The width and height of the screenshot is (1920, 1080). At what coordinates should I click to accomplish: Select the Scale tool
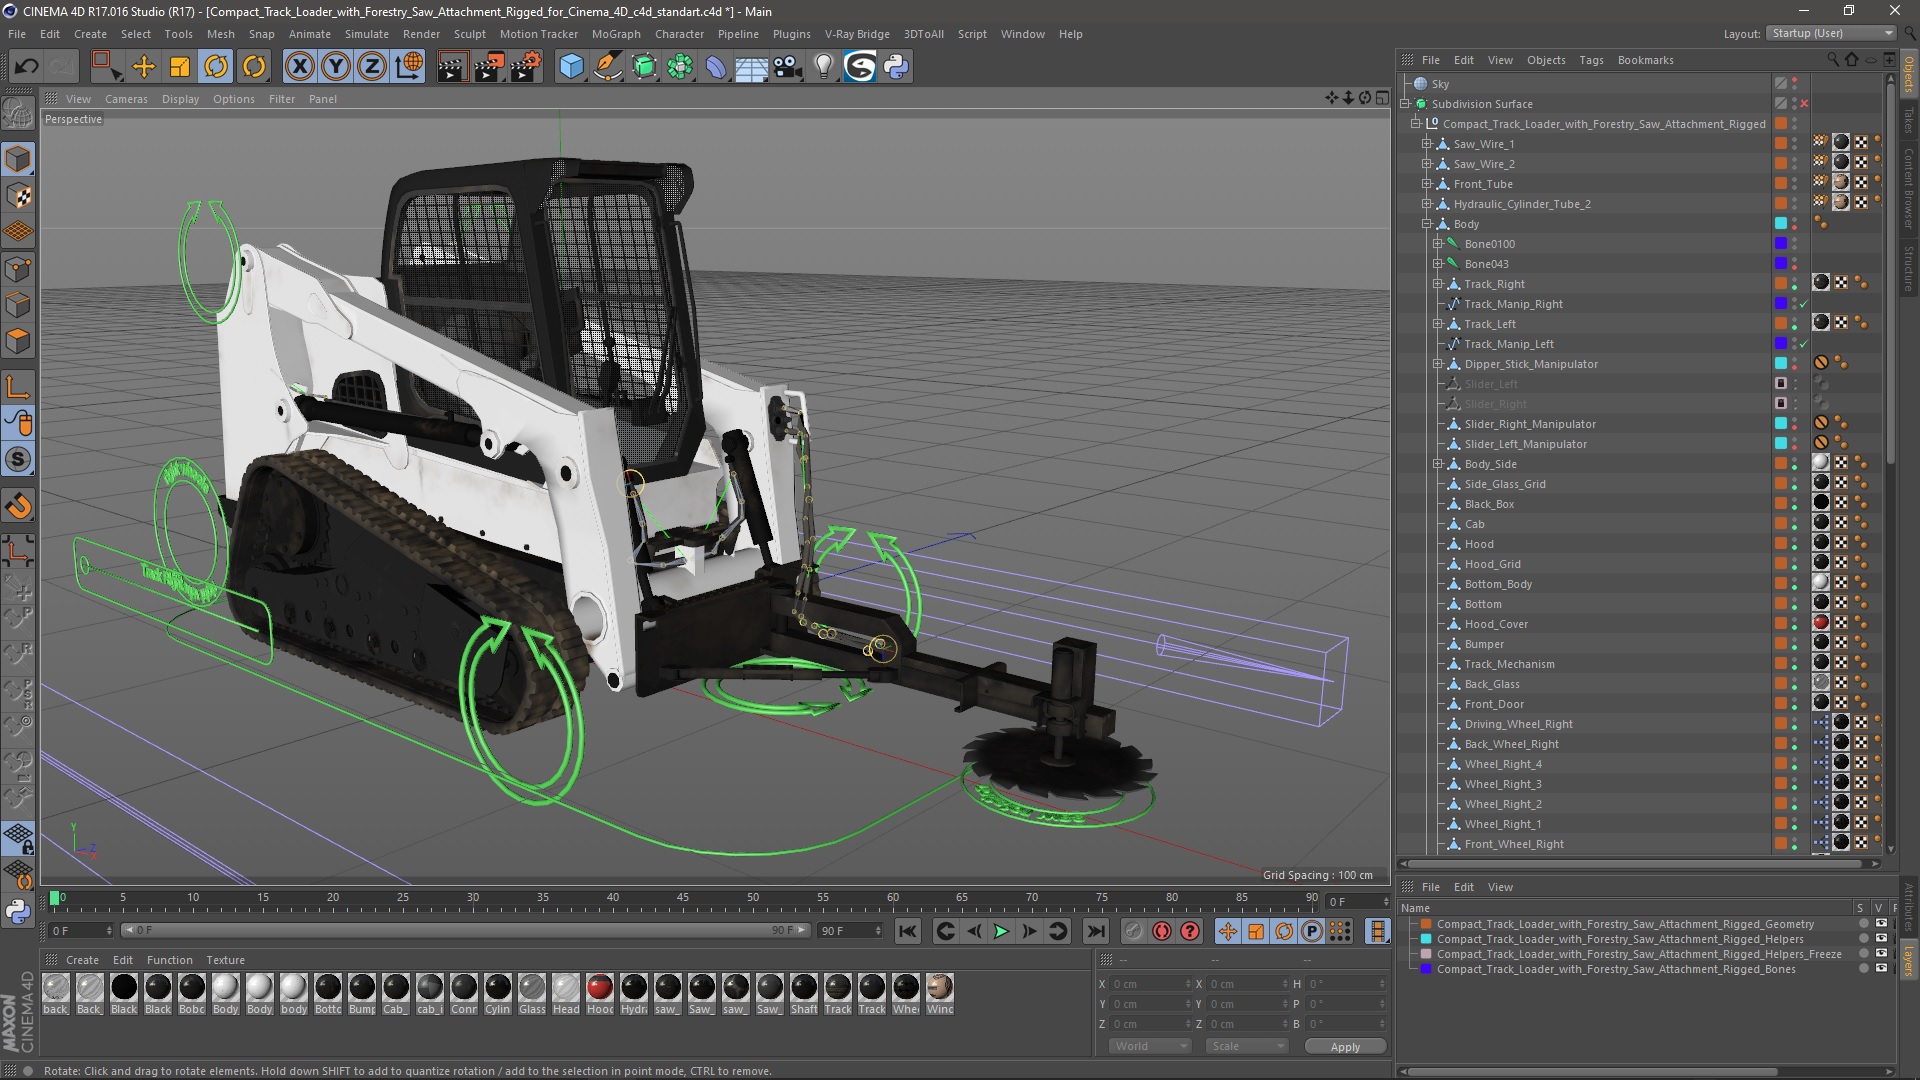tap(180, 67)
